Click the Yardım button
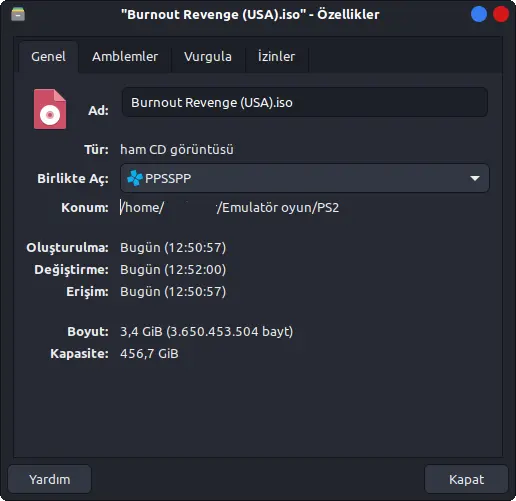Viewport: 516px width, 501px height. tap(49, 479)
